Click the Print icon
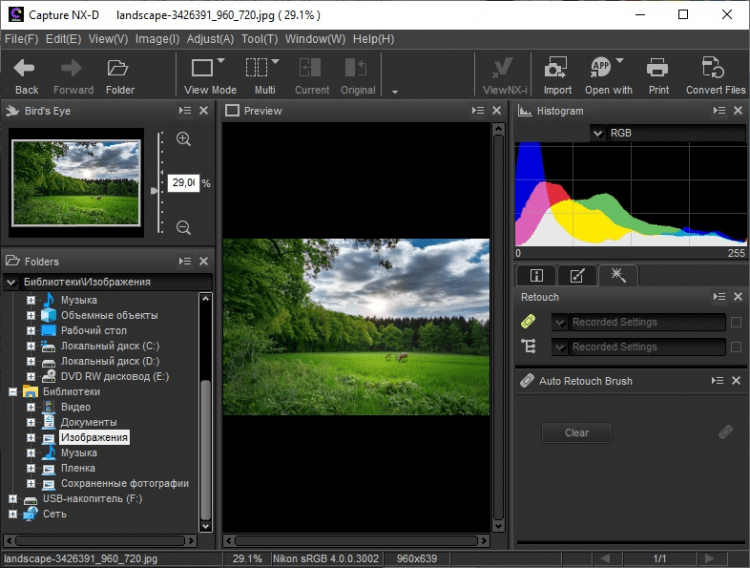 coord(658,69)
